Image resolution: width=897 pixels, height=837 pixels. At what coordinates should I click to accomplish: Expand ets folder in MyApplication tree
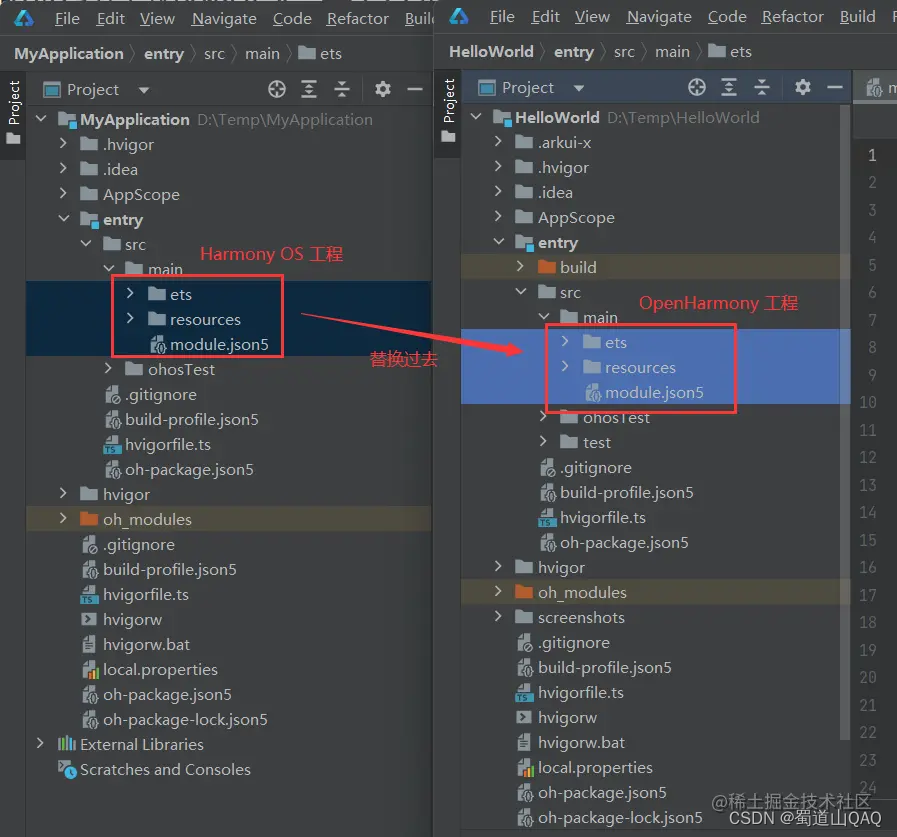(130, 293)
